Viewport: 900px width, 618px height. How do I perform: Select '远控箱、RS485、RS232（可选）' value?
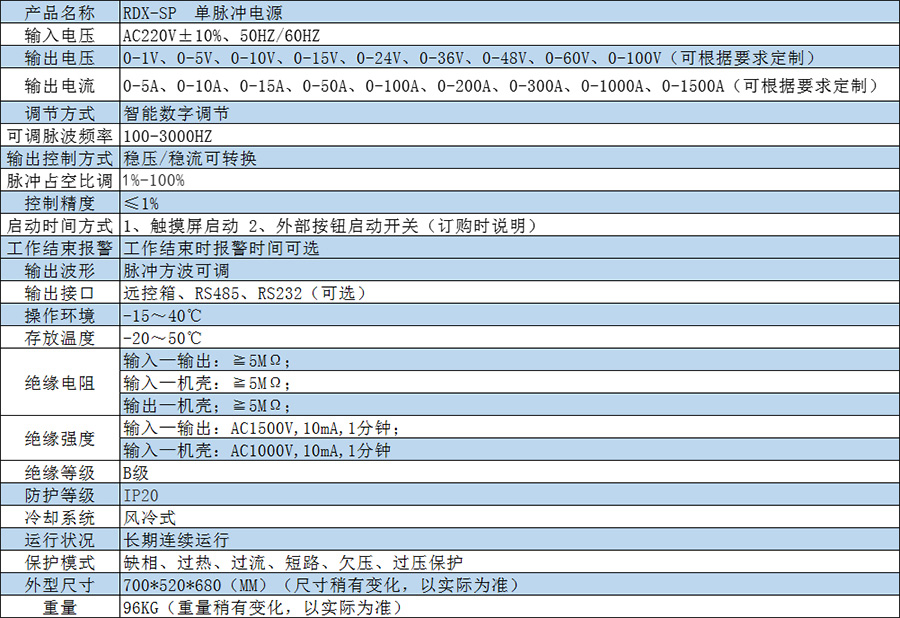(x=245, y=293)
